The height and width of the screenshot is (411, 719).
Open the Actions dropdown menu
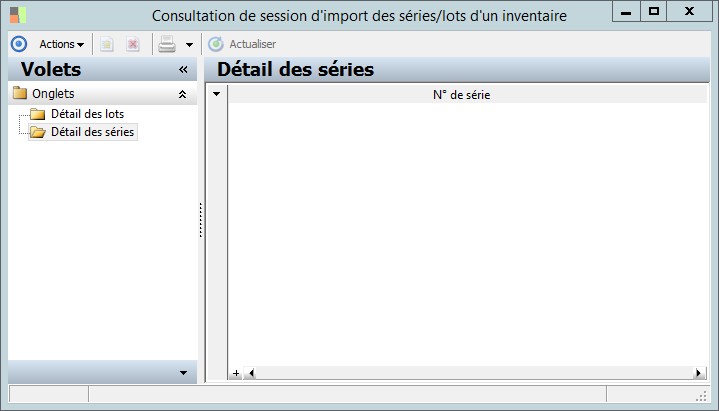61,44
